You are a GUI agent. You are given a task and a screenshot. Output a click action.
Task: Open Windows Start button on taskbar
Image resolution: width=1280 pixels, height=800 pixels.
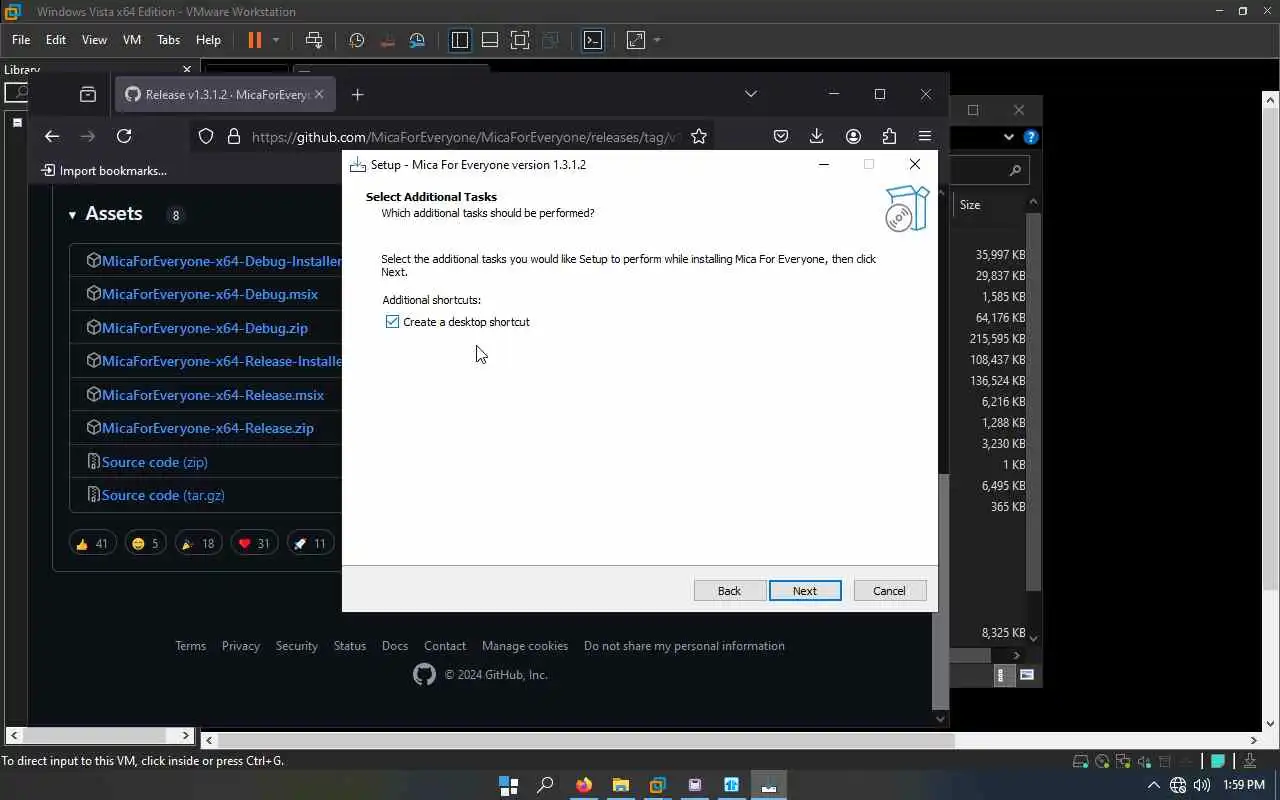[x=508, y=785]
